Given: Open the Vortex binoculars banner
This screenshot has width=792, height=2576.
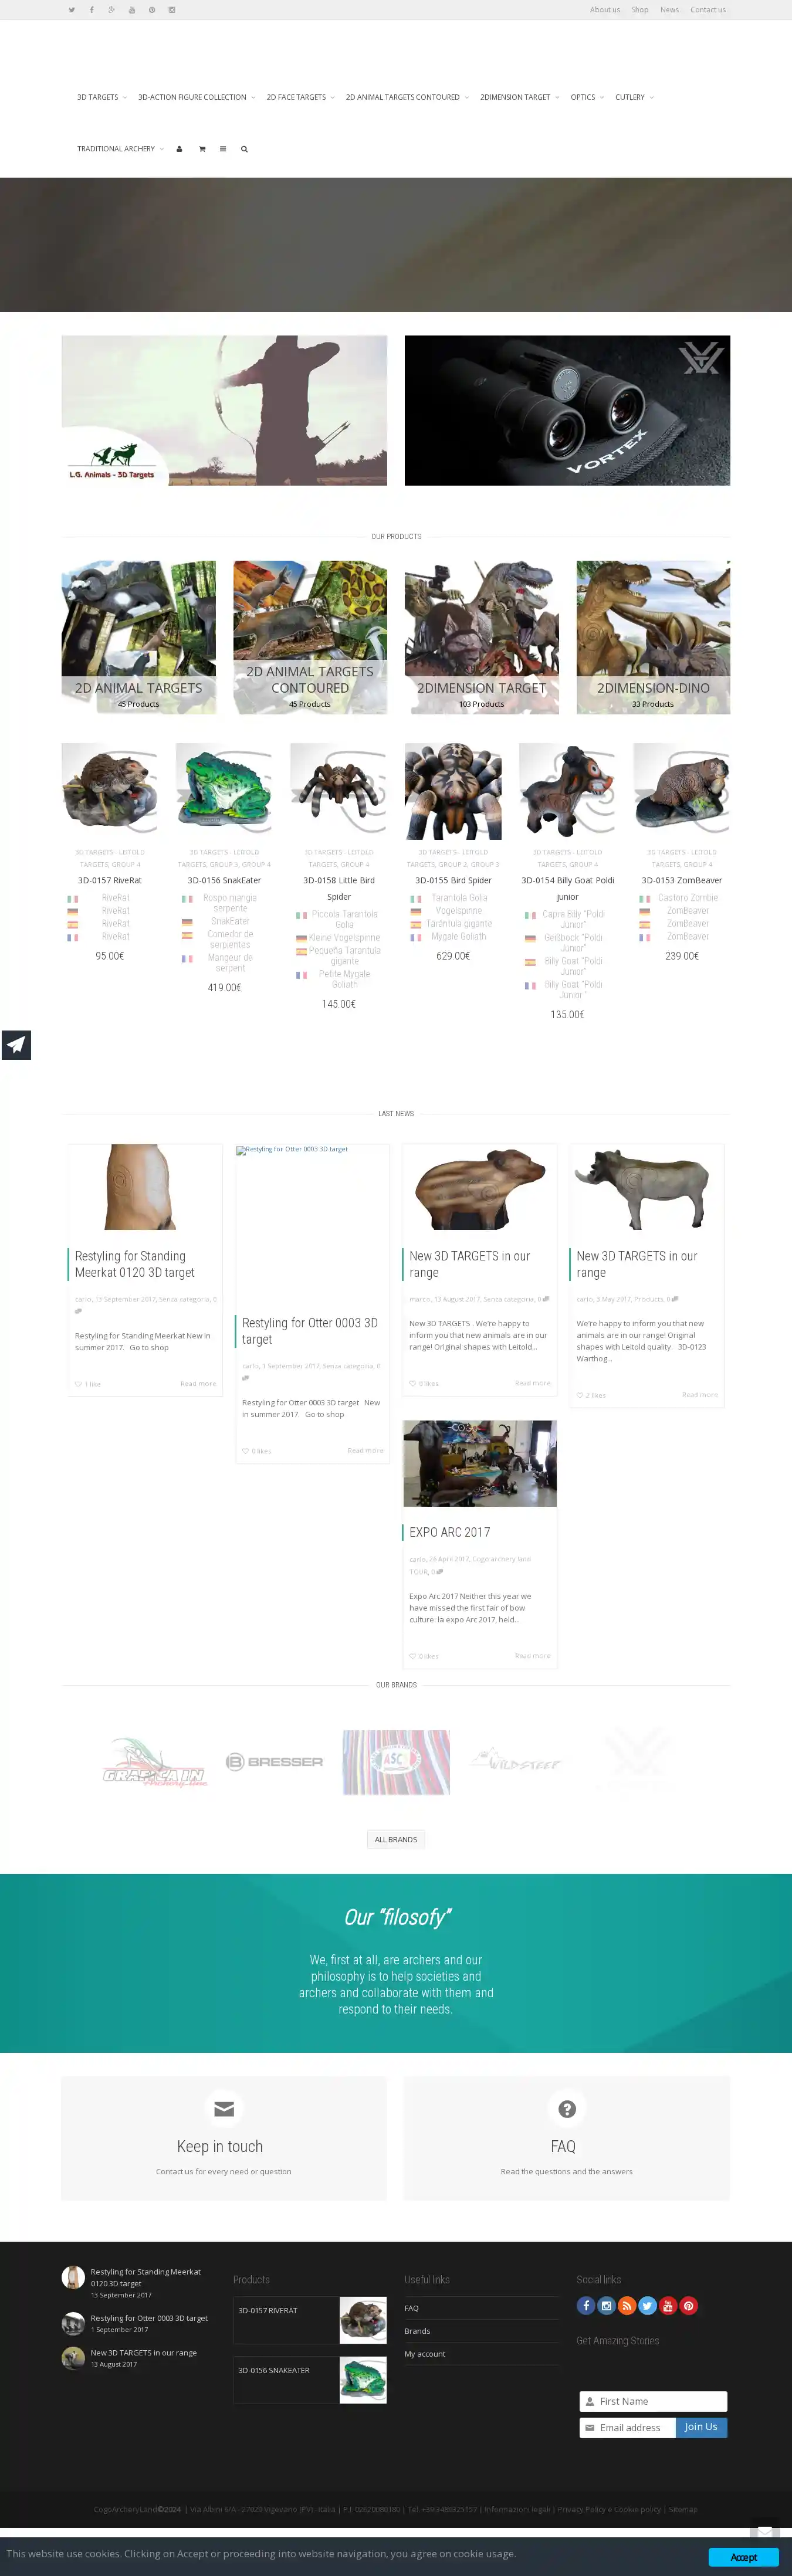Looking at the screenshot, I should tap(567, 410).
